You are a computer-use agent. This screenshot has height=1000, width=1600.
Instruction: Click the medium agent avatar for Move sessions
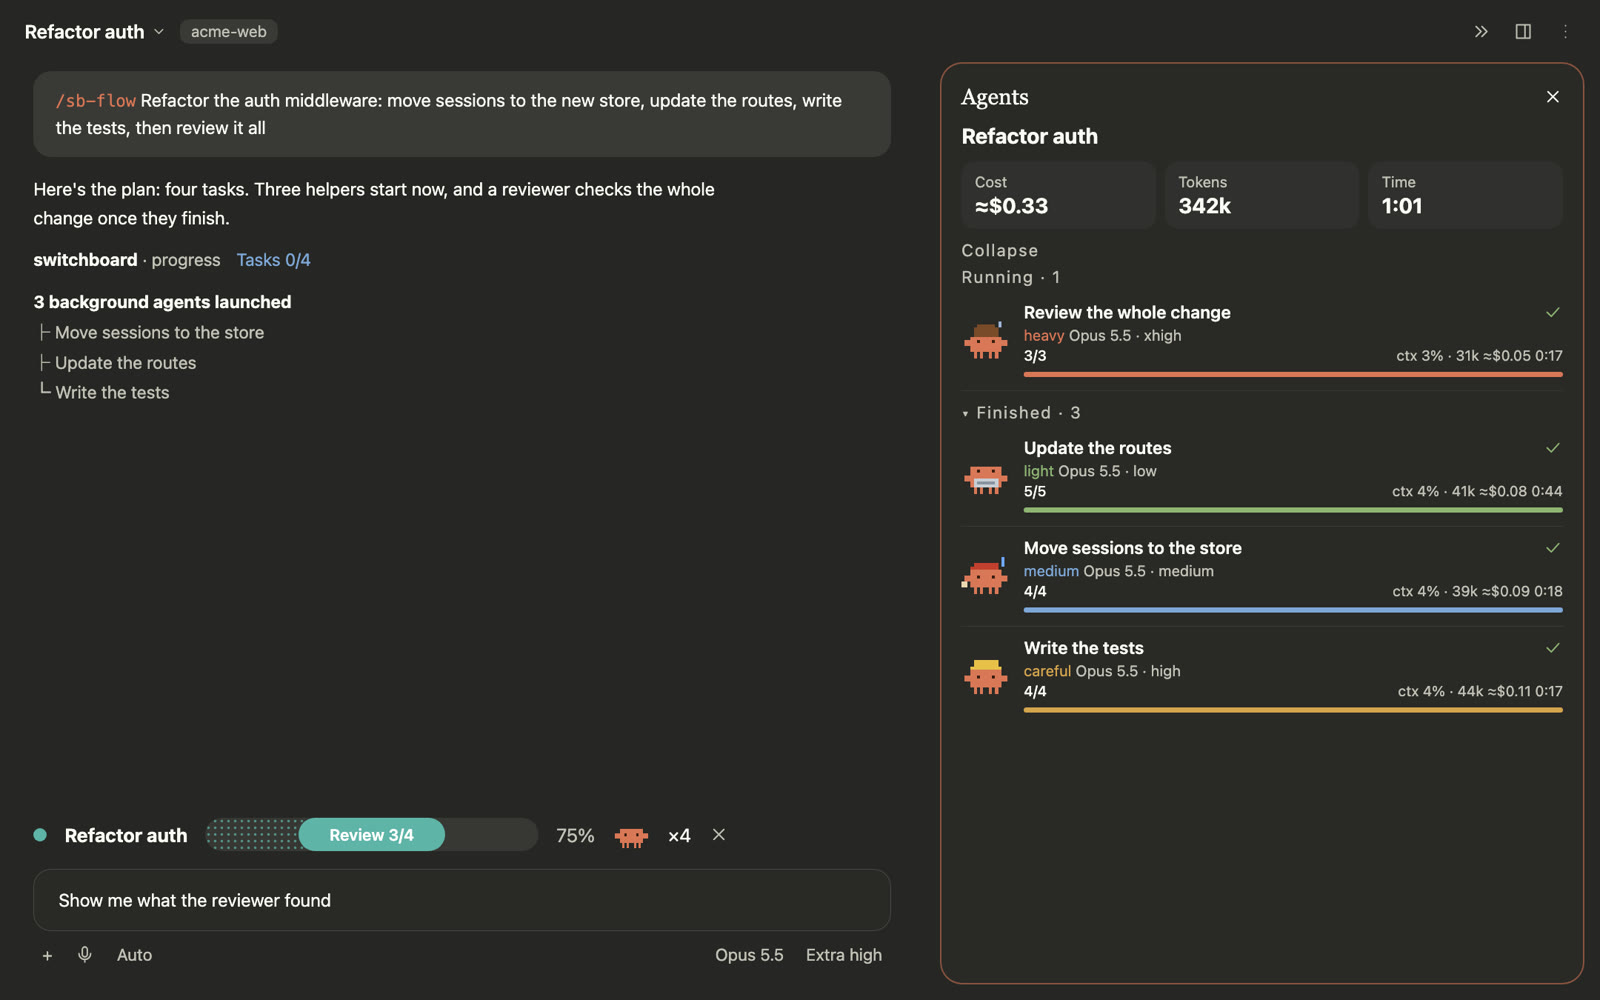coord(985,575)
